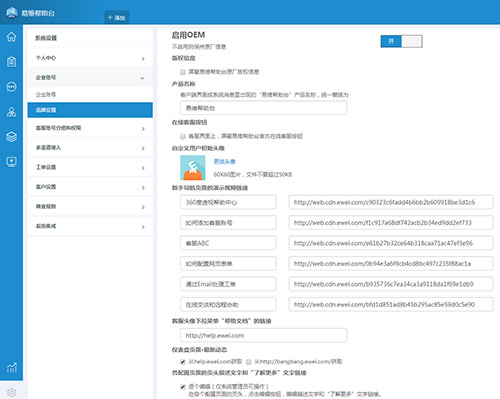500x399 pixels.
Task: Click the URL field starting with bfd1d851
Action: (391, 304)
